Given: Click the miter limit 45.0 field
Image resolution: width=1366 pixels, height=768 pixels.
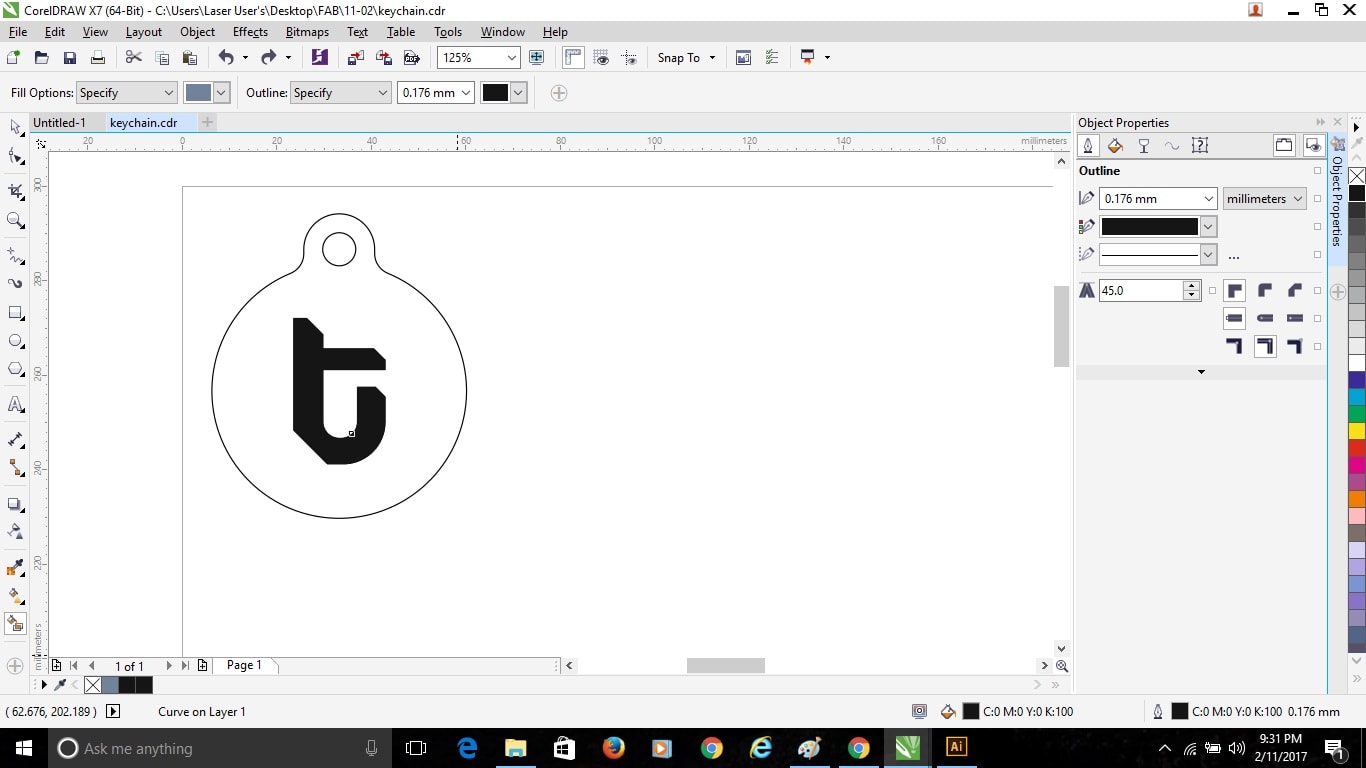Looking at the screenshot, I should tap(1141, 291).
